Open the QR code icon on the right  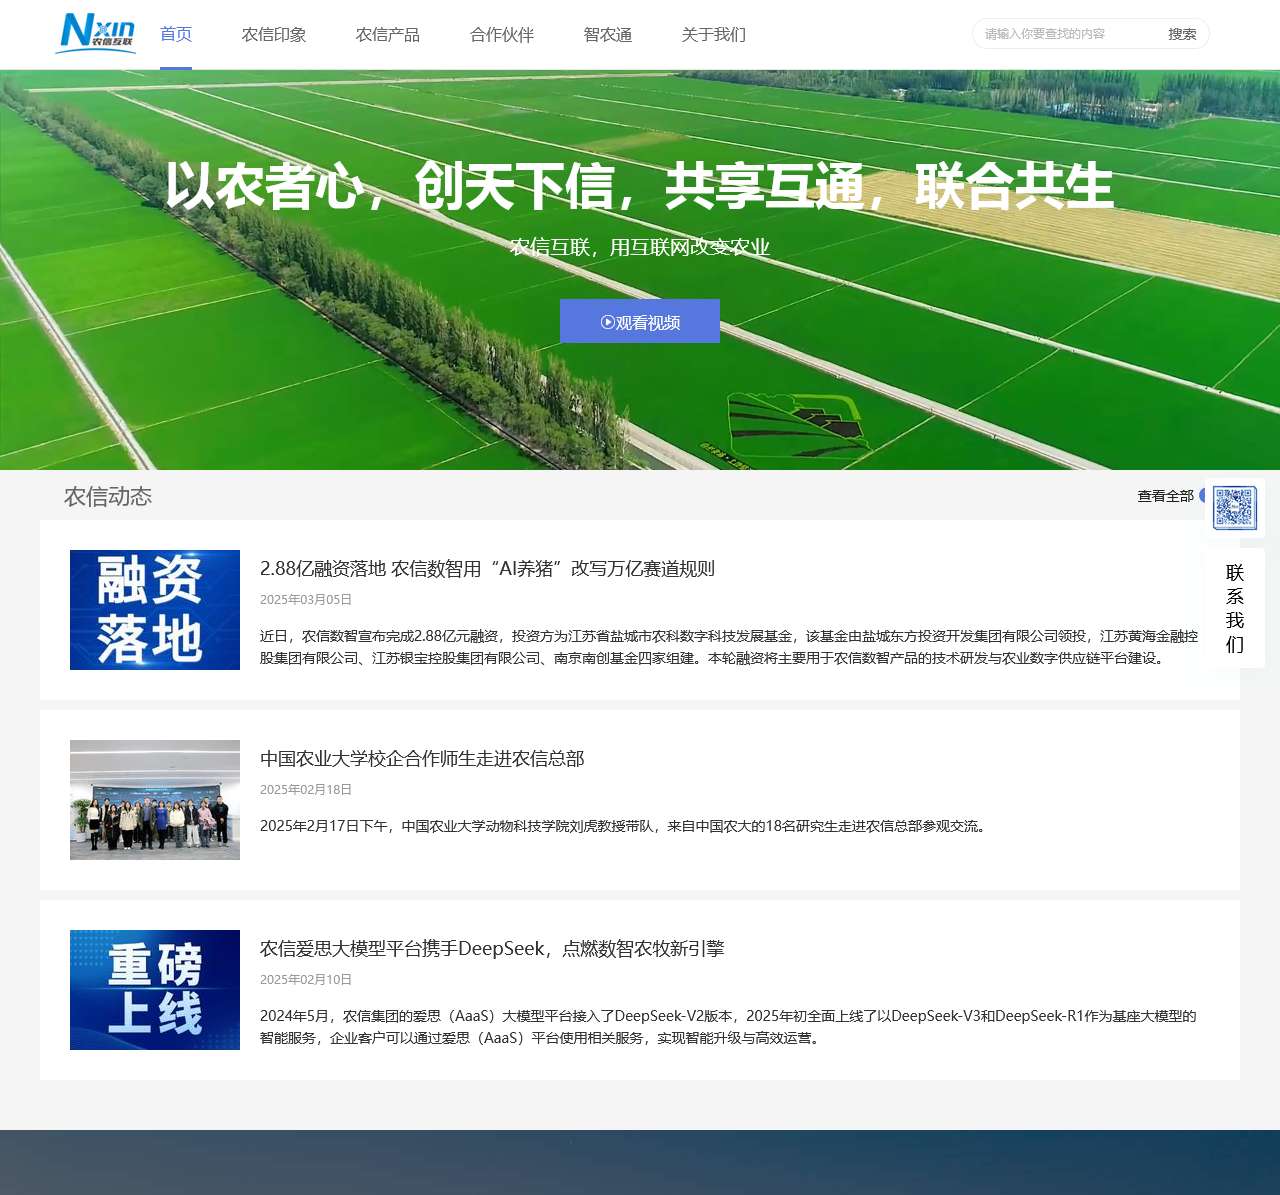point(1235,508)
